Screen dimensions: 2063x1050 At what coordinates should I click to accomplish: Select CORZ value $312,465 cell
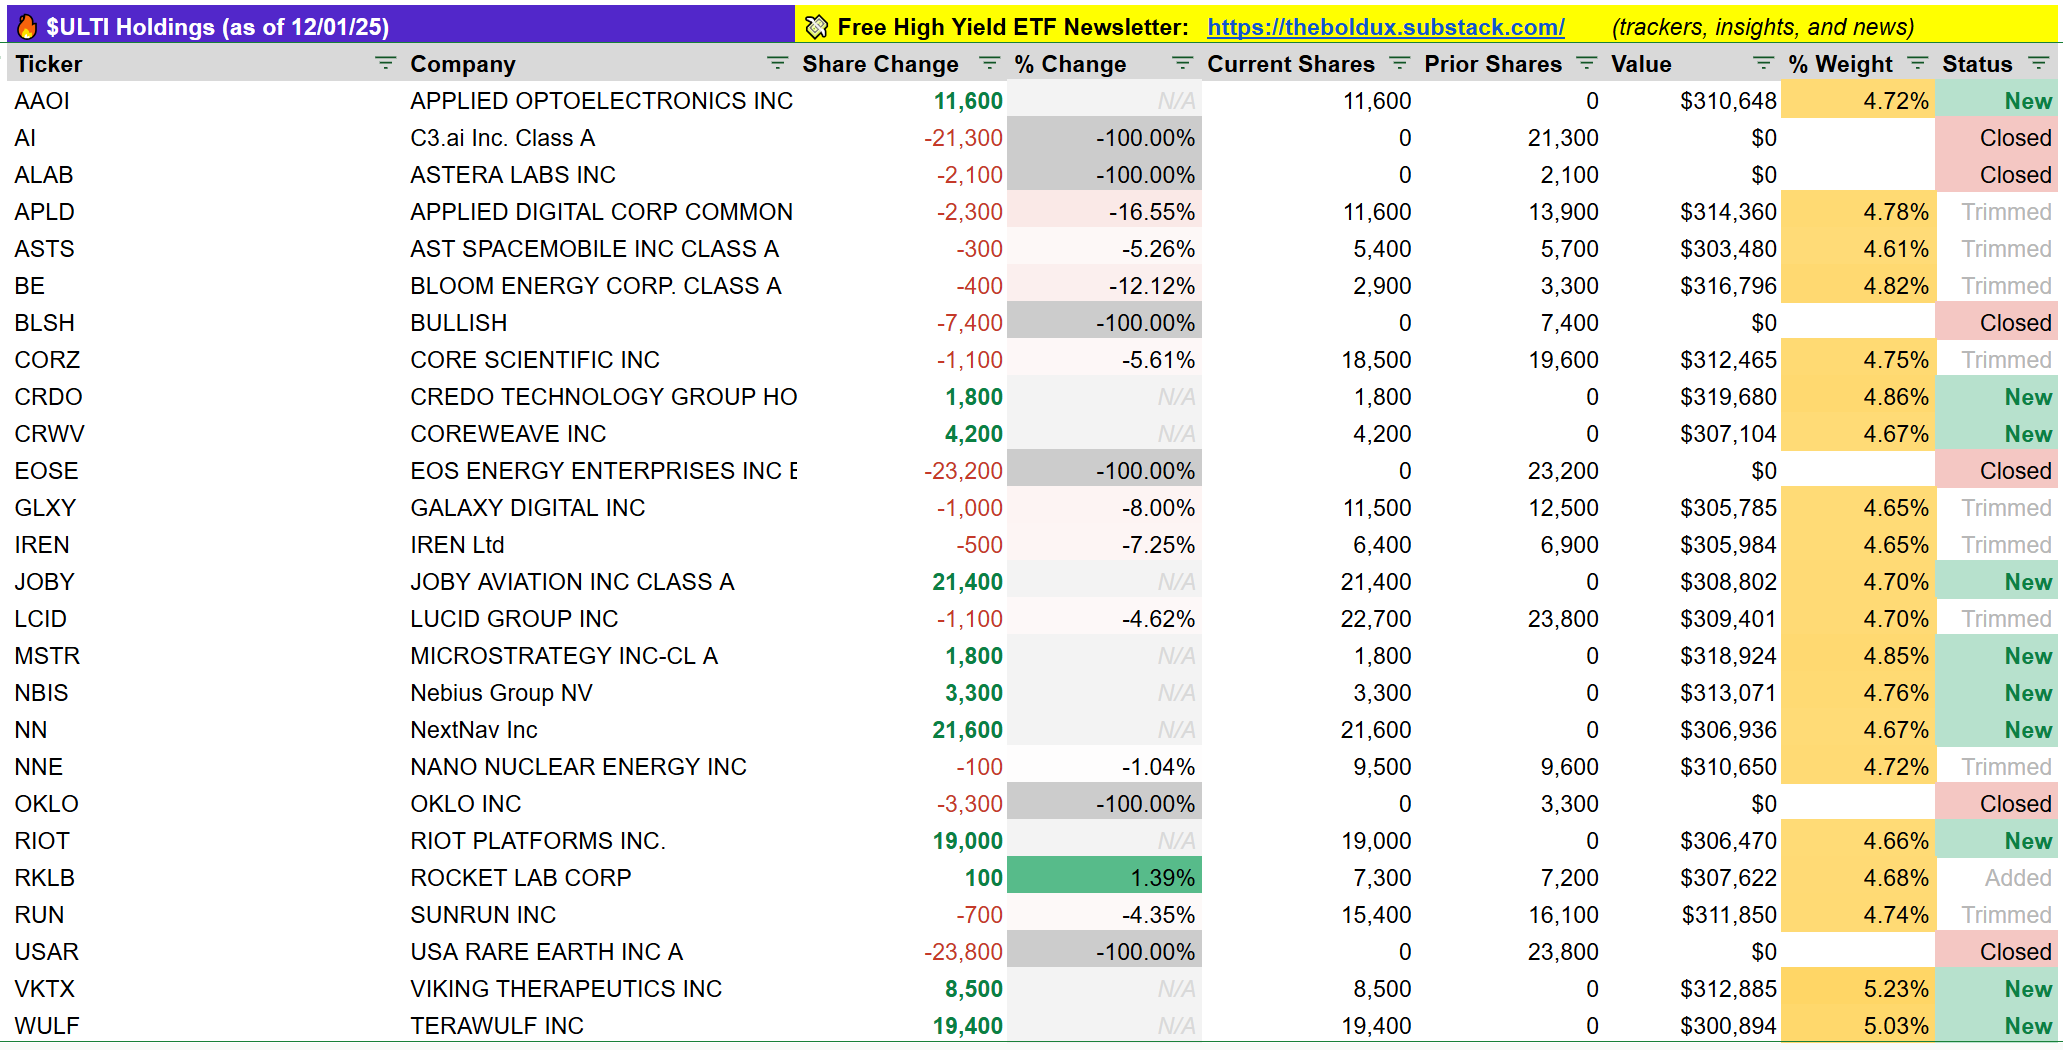coord(1693,360)
